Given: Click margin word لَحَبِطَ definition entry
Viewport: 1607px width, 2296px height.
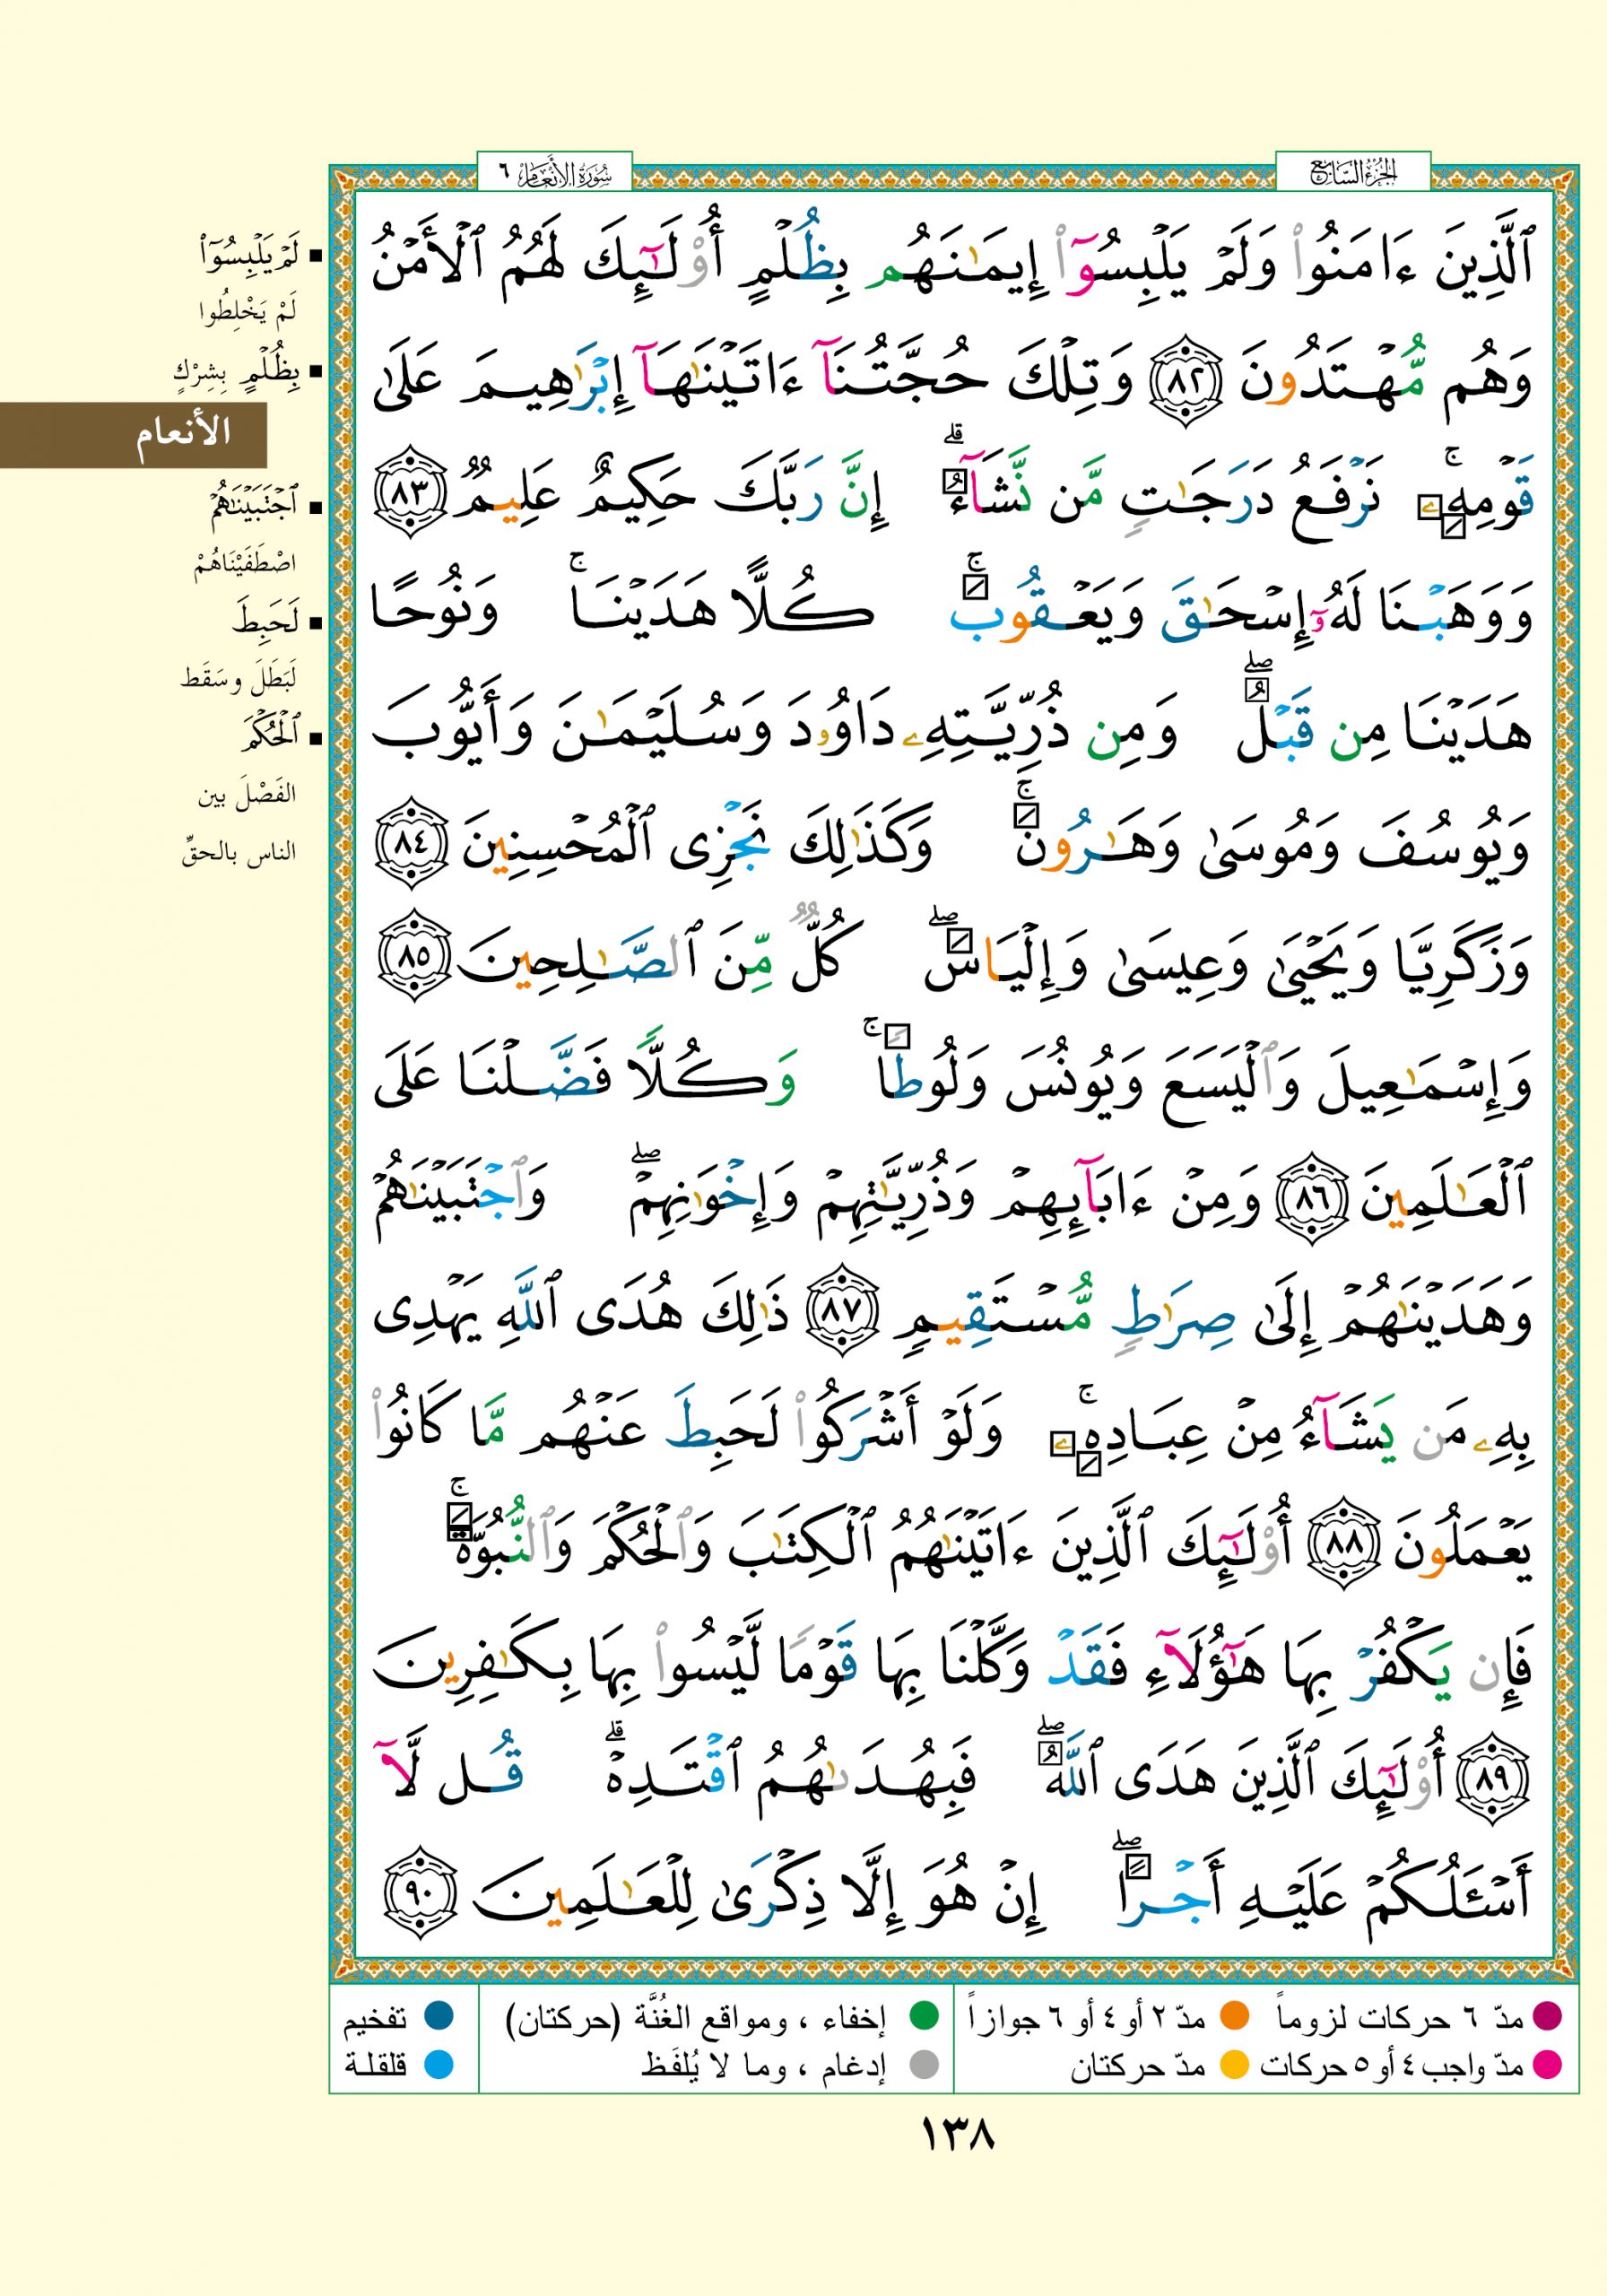Looking at the screenshot, I should click(265, 622).
